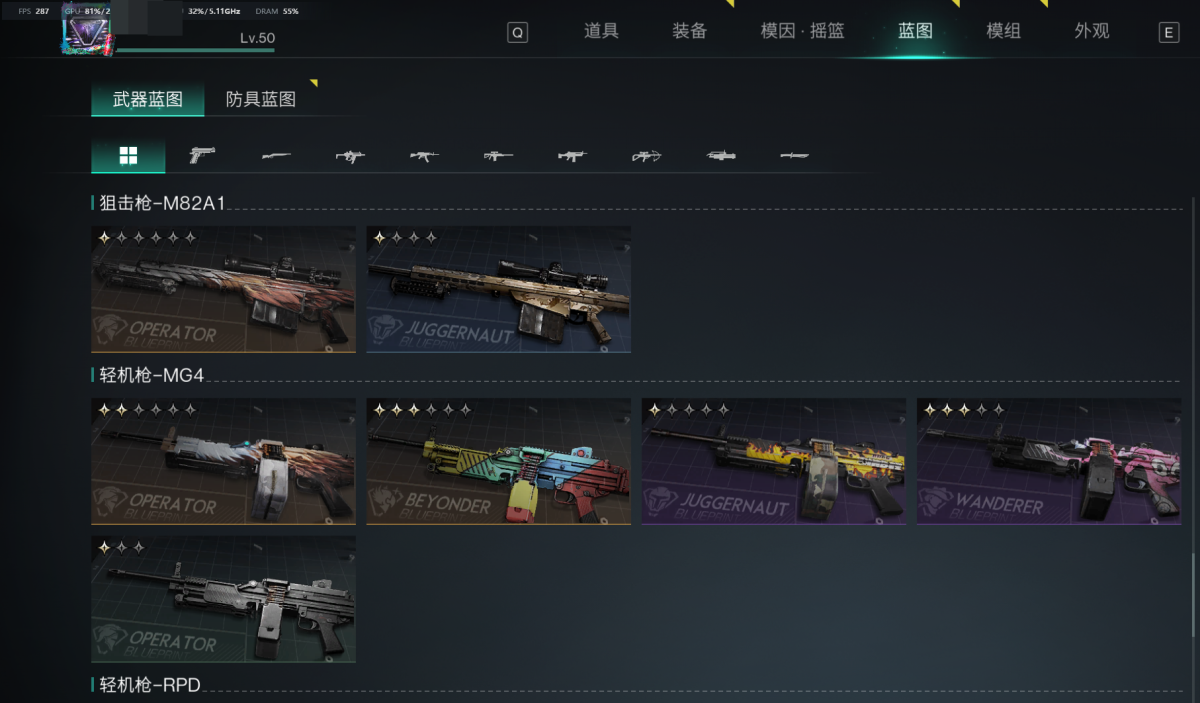Filter blueprints by the assault rifle icon
The height and width of the screenshot is (703, 1200).
(x=424, y=155)
